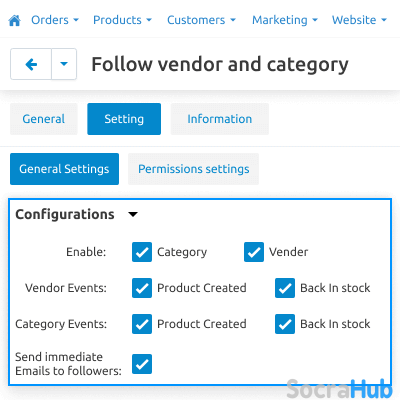Open the Products menu

[122, 20]
